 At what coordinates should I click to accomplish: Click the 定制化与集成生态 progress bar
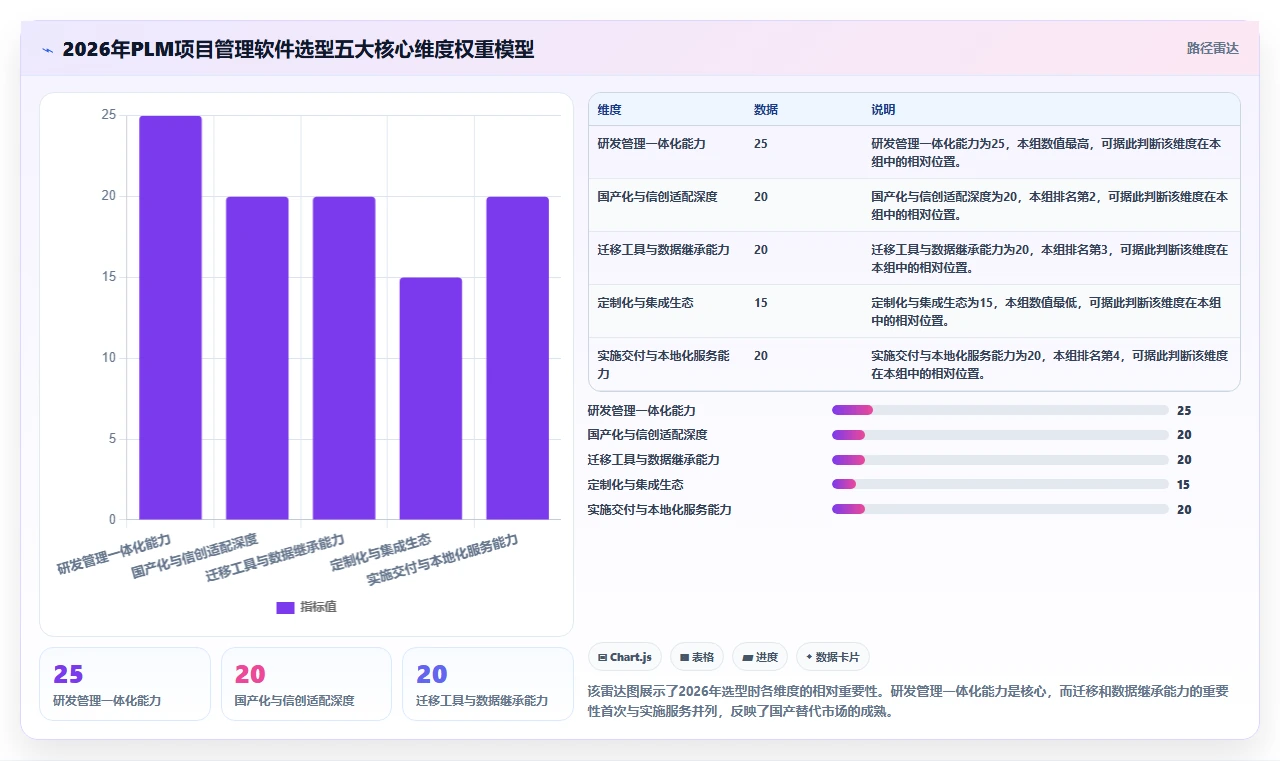[x=1000, y=485]
